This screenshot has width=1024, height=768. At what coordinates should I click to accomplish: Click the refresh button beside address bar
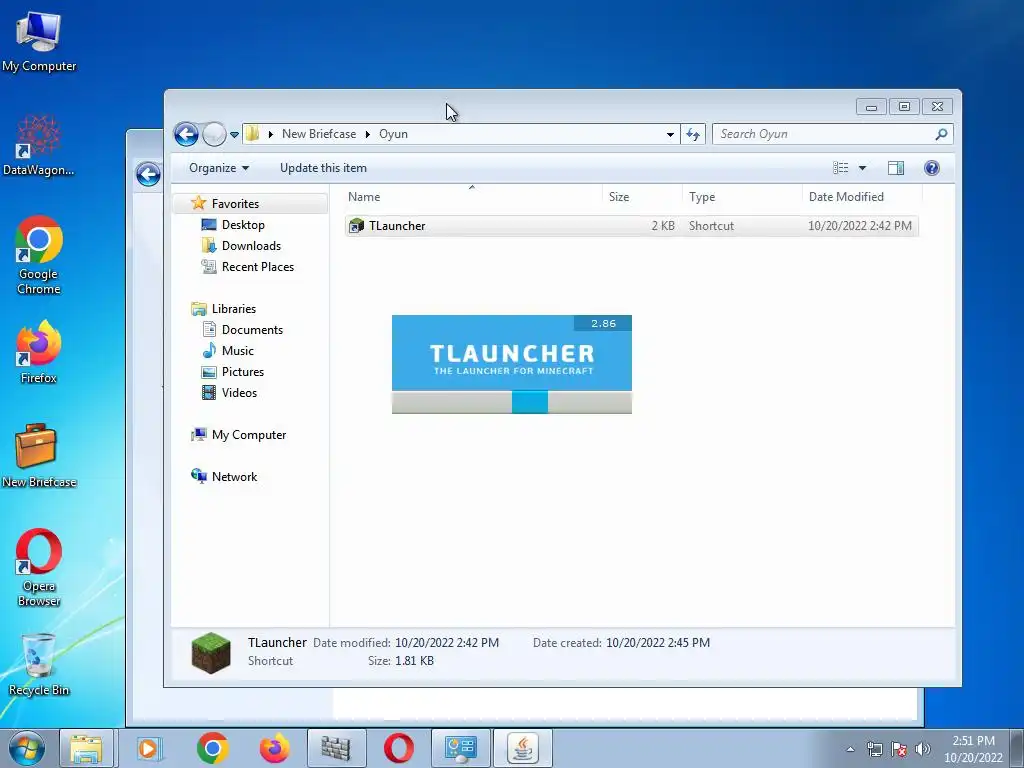pyautogui.click(x=693, y=135)
